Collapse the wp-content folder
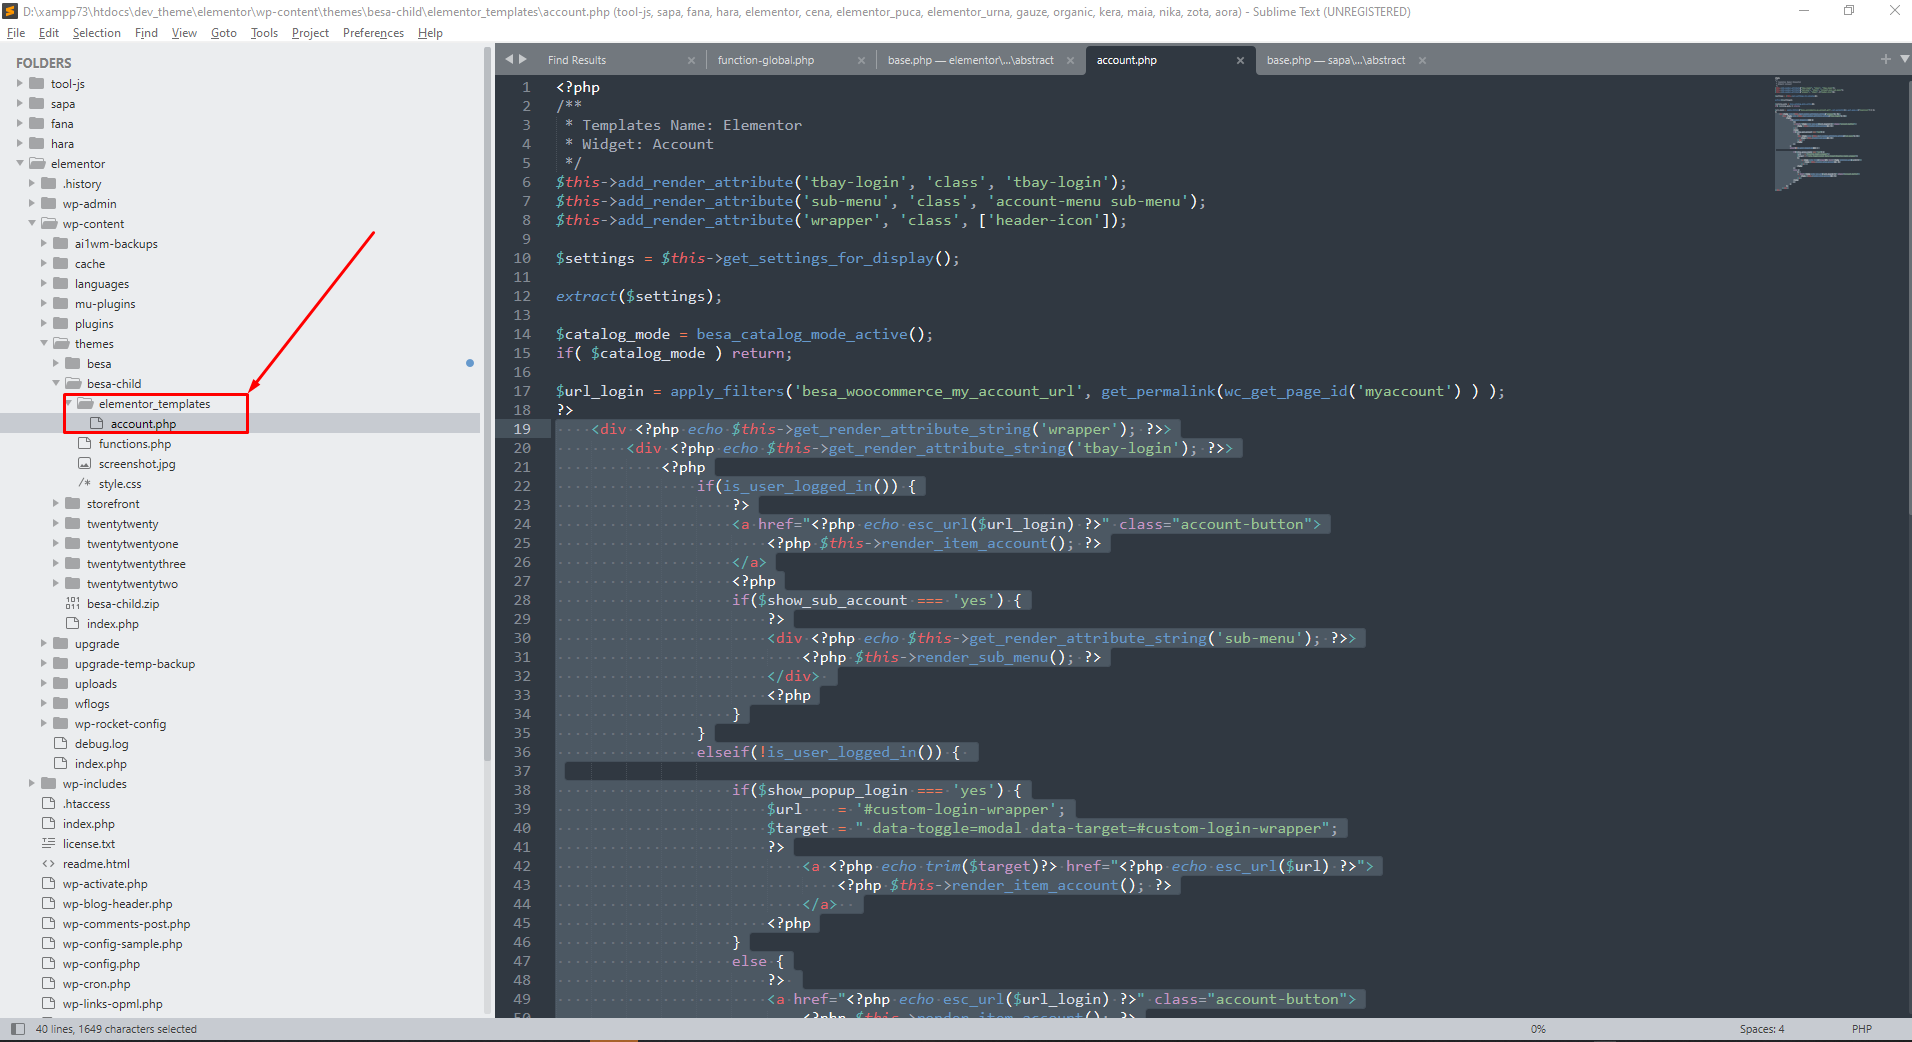 [x=31, y=223]
